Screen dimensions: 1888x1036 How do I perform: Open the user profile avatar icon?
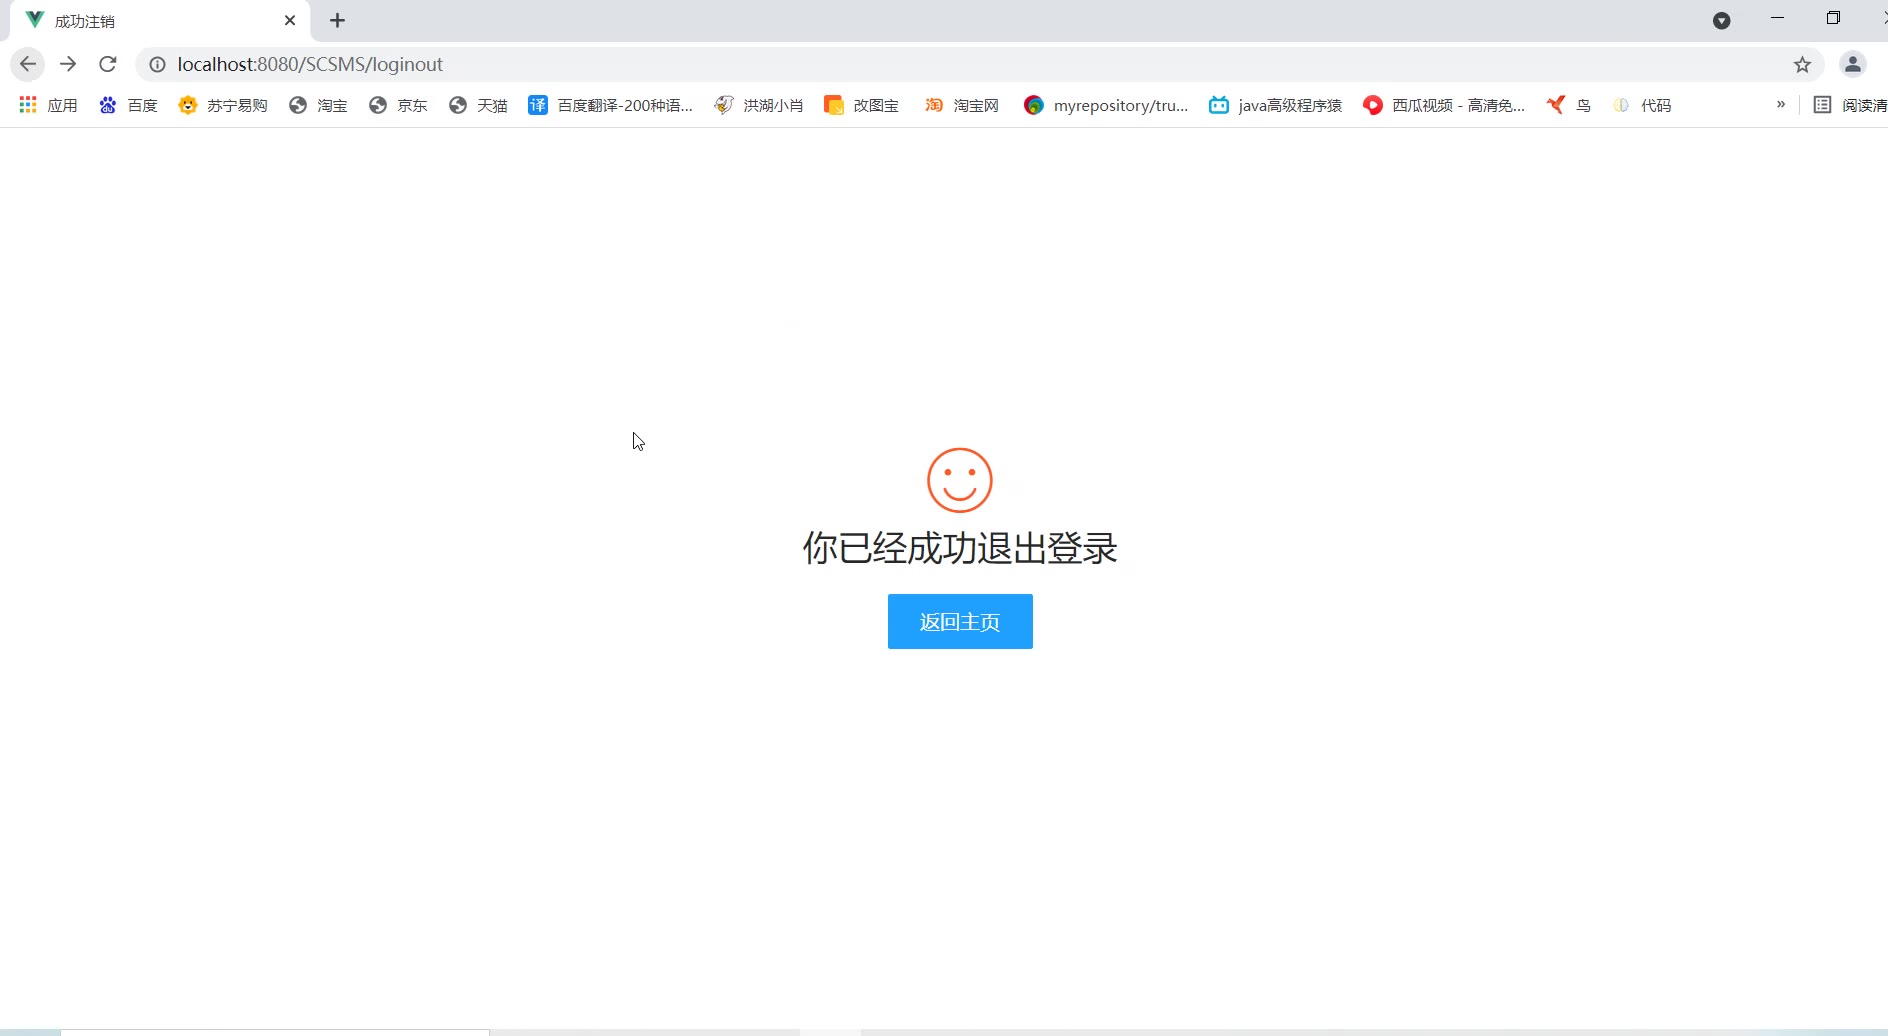click(1852, 64)
